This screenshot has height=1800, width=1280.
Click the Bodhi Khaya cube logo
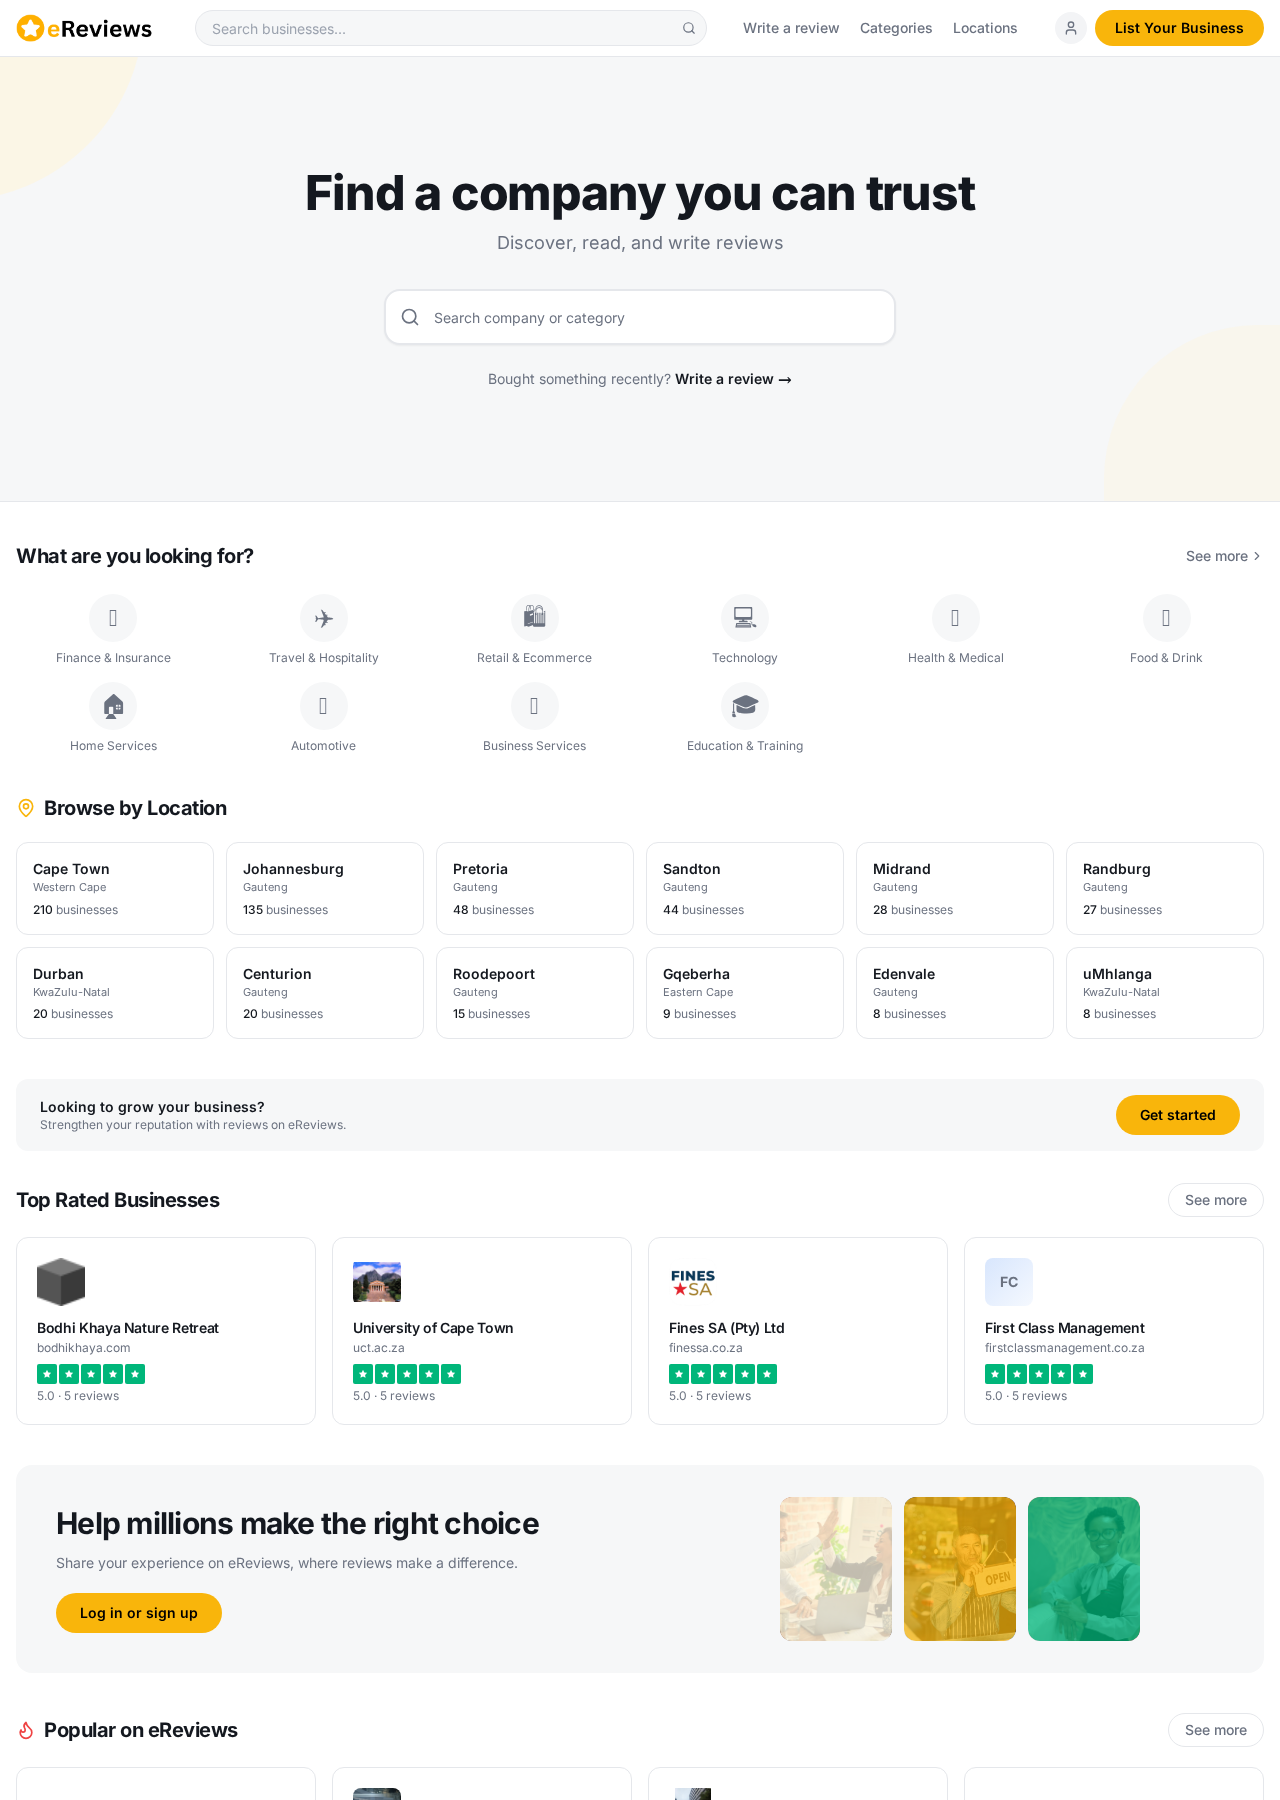[x=61, y=1282]
